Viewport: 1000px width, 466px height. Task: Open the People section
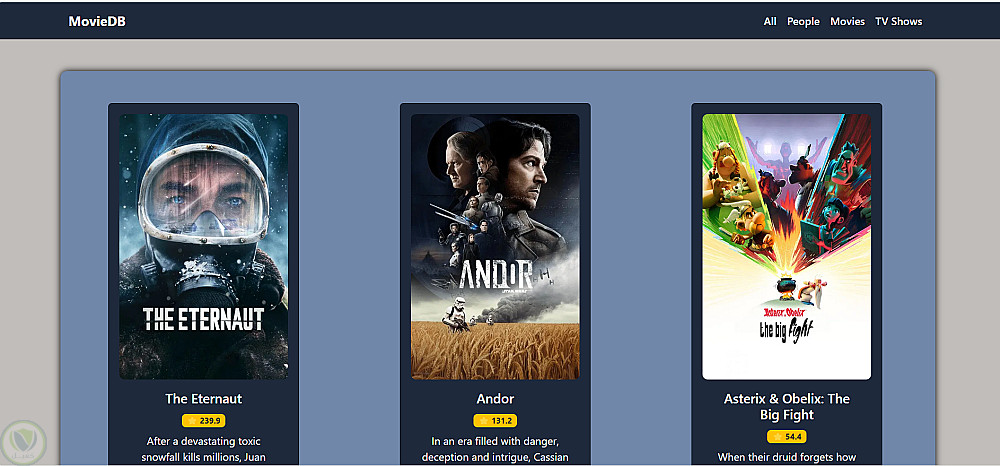pos(803,22)
